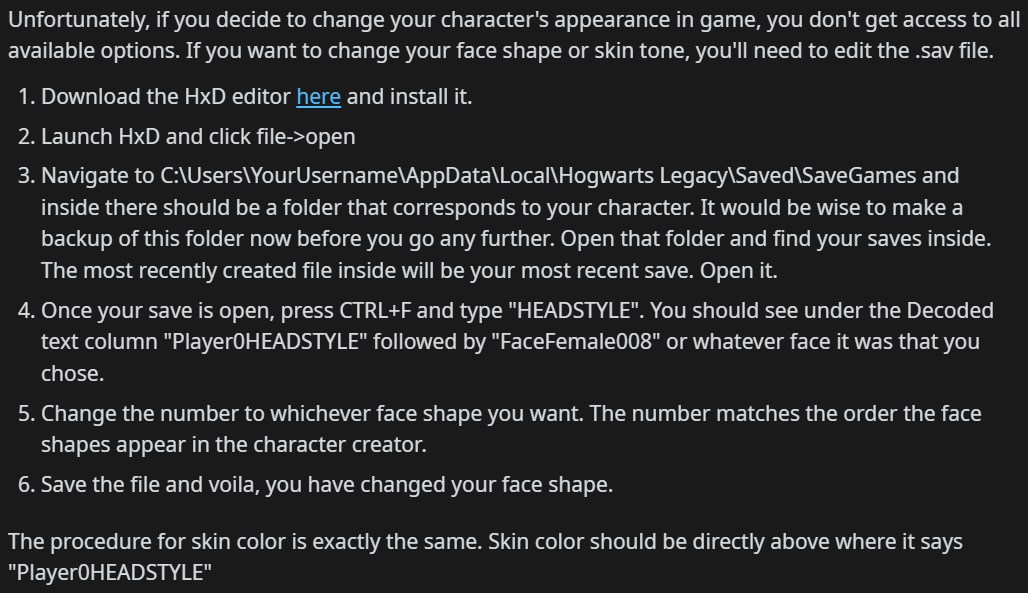1028x593 pixels.
Task: Click step 2 "Launch HxD and click file->open"
Action: (198, 136)
